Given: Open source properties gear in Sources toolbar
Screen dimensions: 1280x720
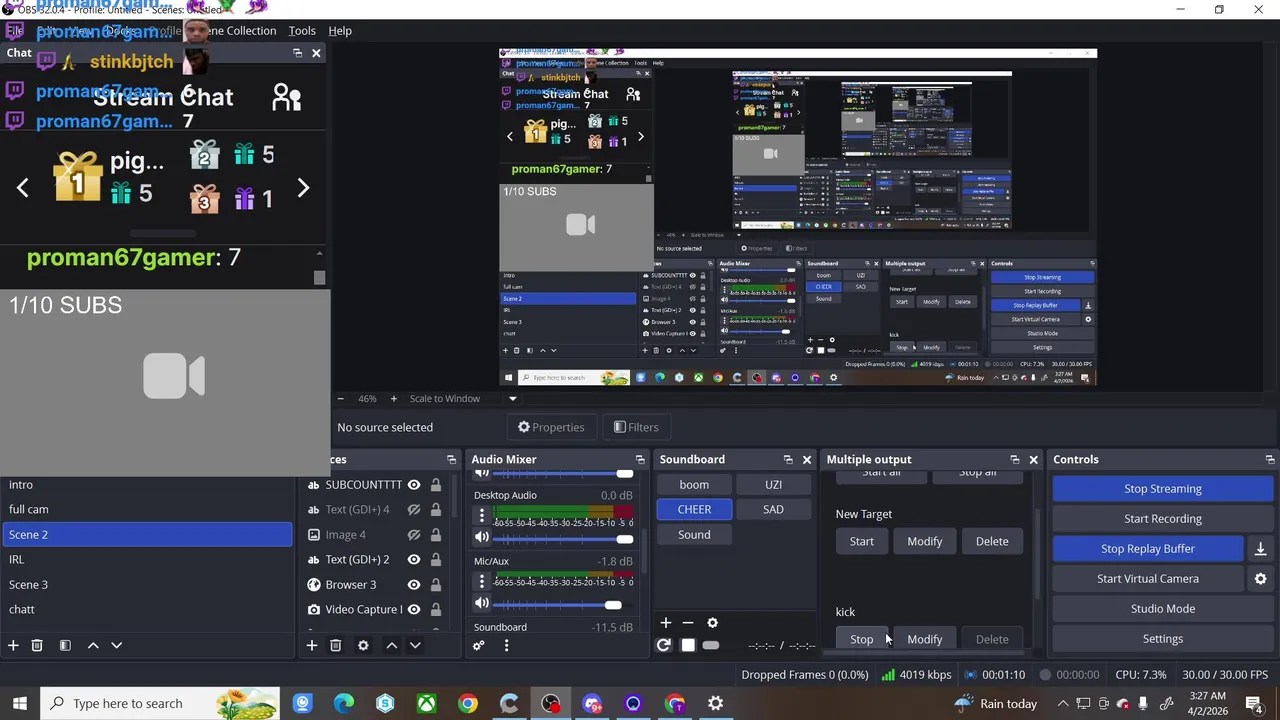Looking at the screenshot, I should point(363,646).
